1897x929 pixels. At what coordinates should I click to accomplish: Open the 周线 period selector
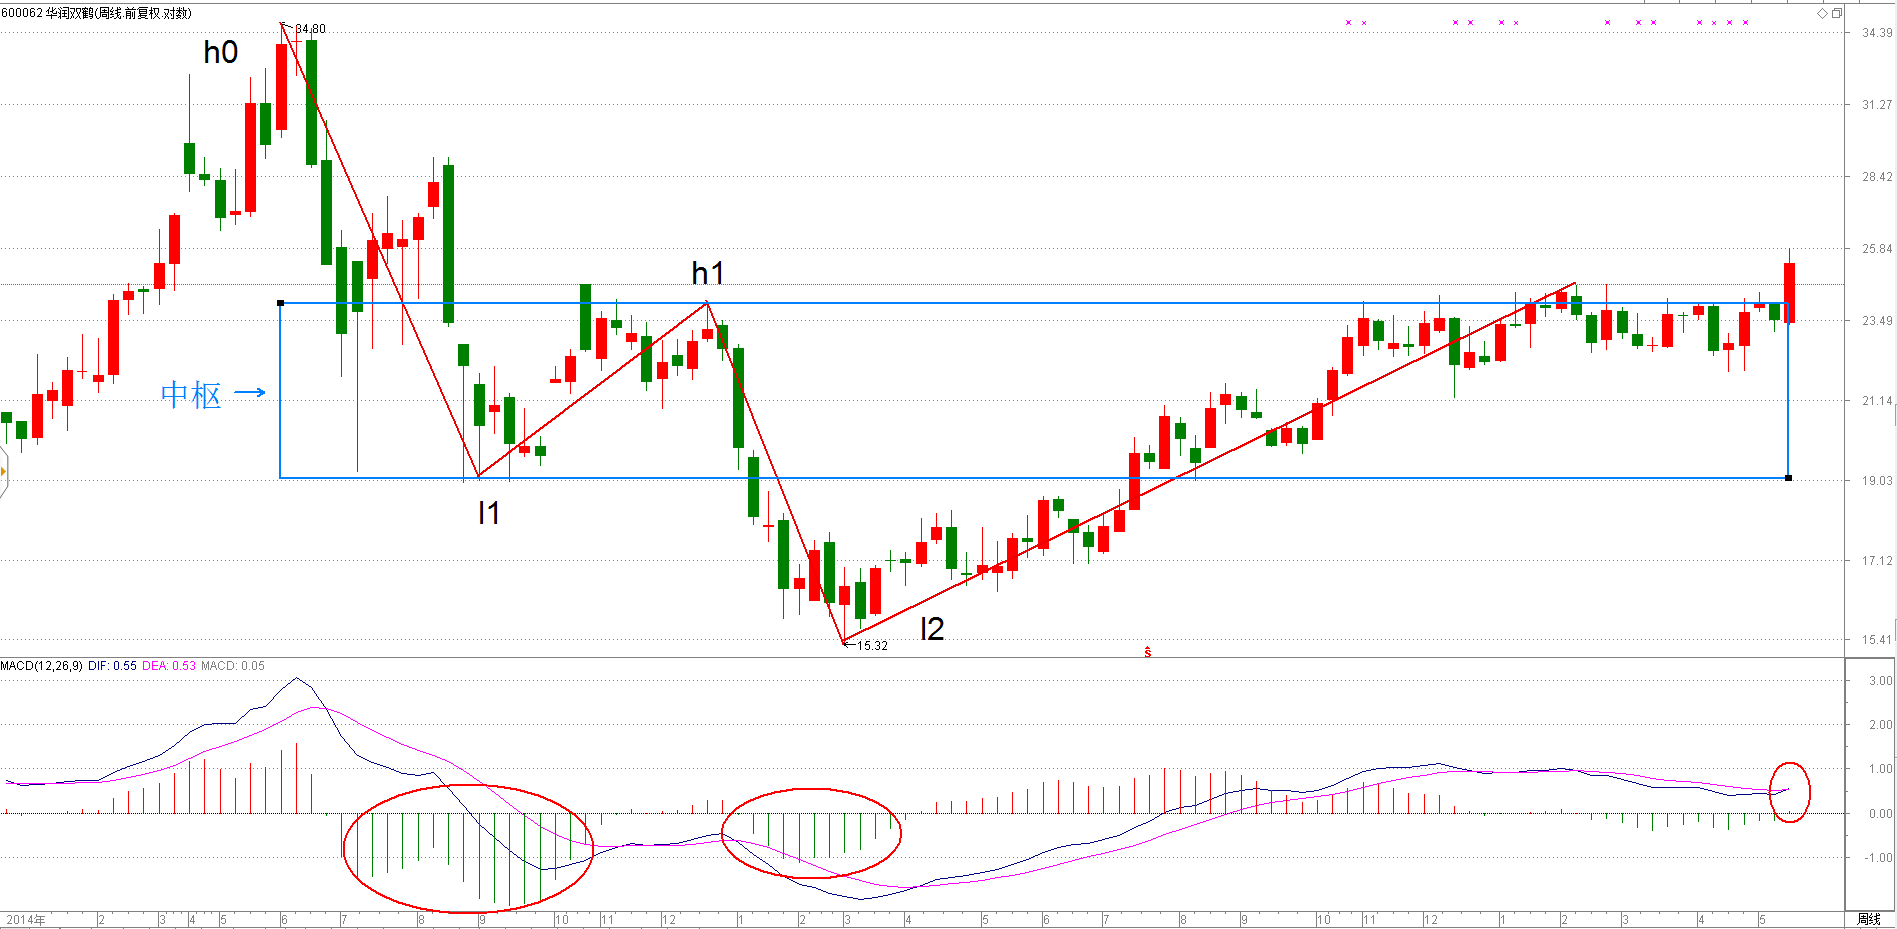click(1868, 919)
